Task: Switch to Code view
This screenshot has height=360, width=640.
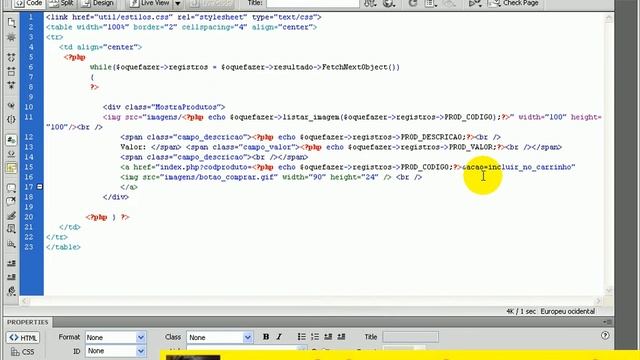Action: (29, 3)
